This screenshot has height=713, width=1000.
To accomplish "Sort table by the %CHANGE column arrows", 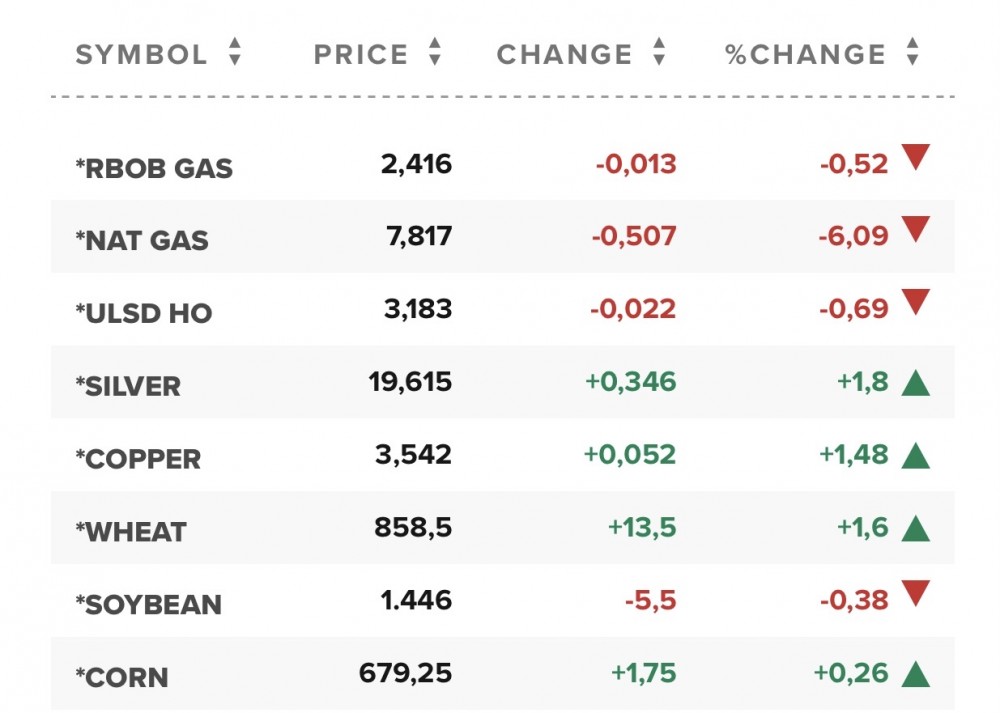I will [911, 53].
